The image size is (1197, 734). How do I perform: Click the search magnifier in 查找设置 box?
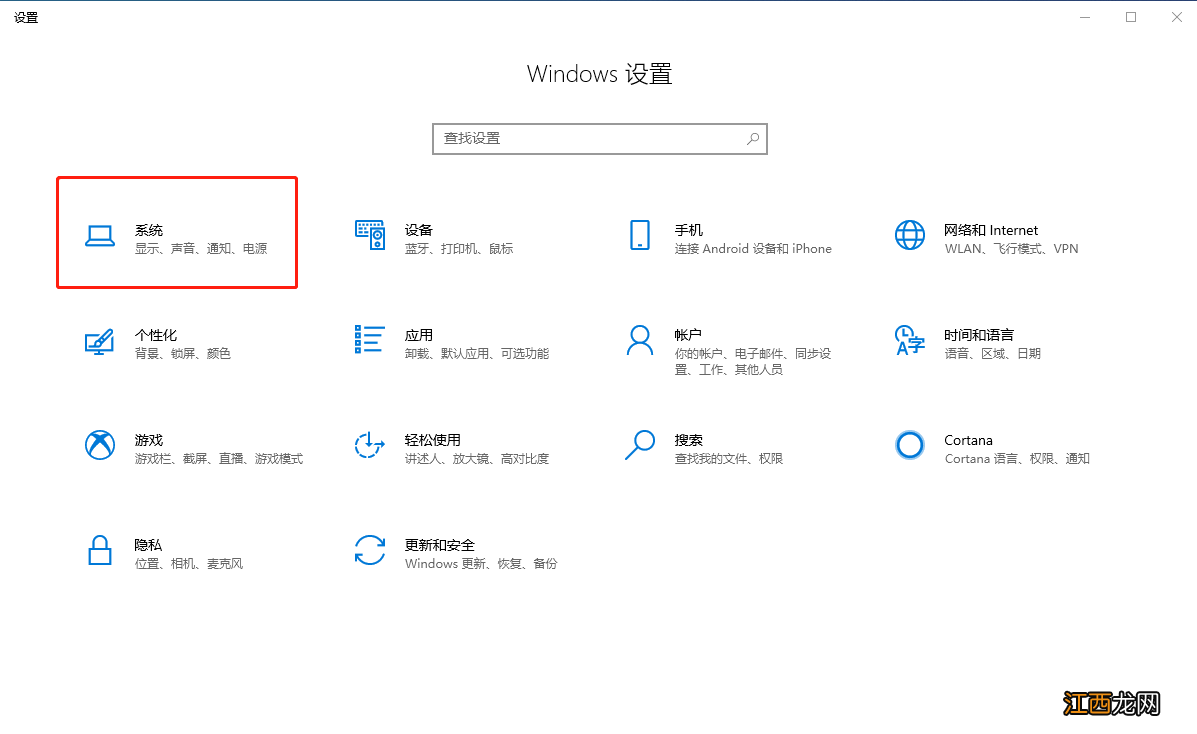point(753,139)
